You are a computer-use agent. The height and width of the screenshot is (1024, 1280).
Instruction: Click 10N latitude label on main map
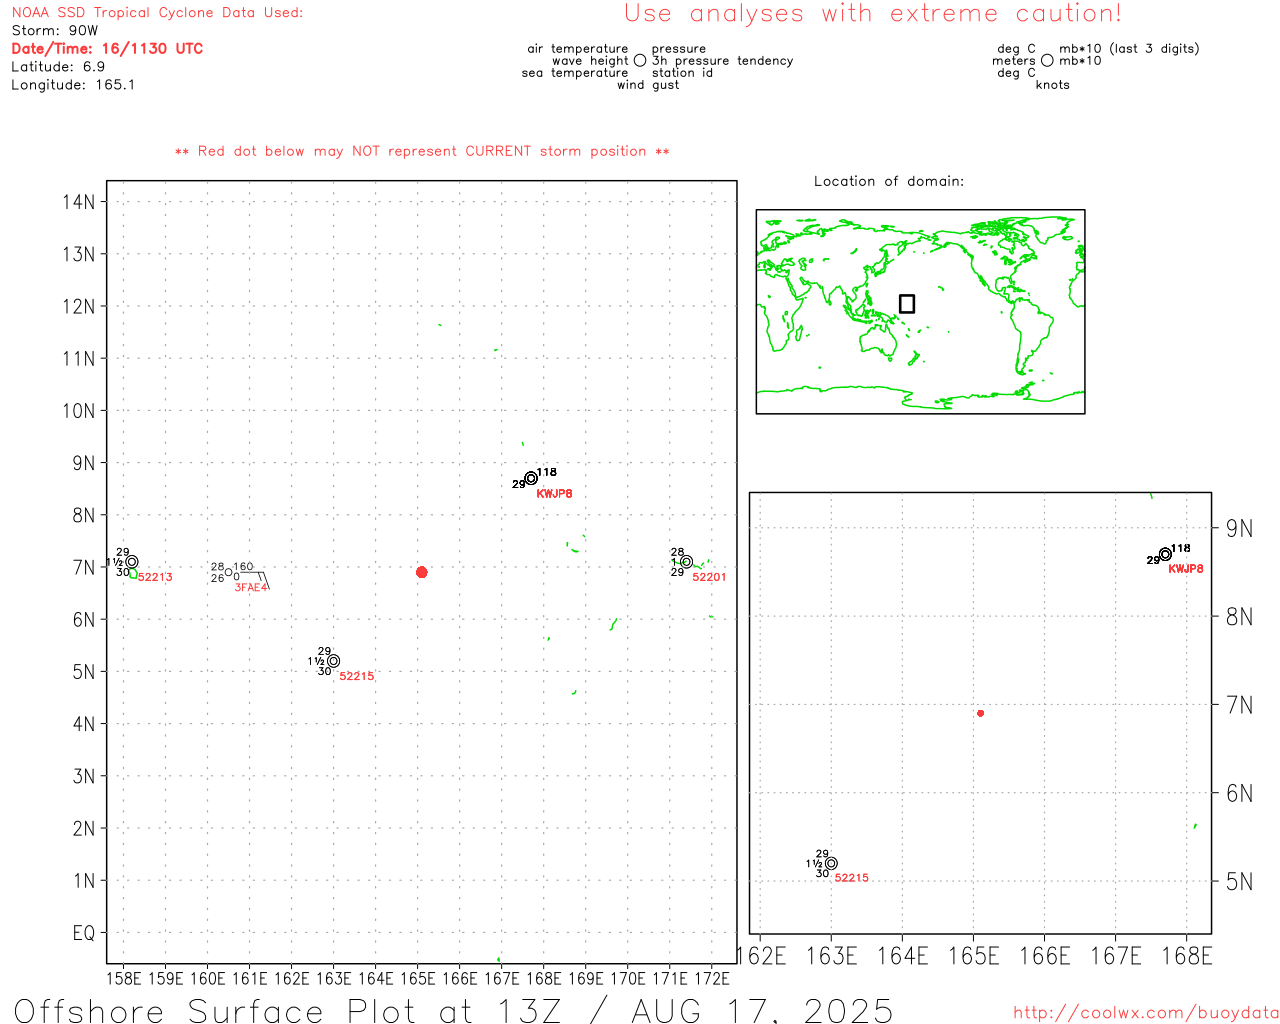coord(78,411)
